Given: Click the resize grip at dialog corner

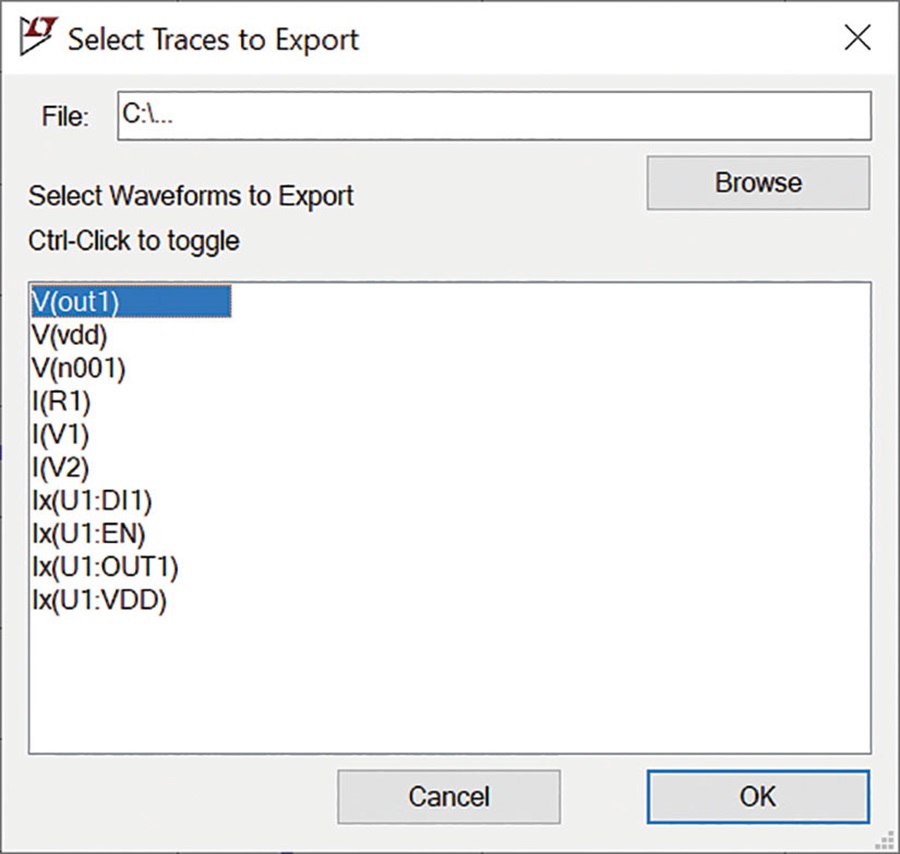Looking at the screenshot, I should coord(885,841).
